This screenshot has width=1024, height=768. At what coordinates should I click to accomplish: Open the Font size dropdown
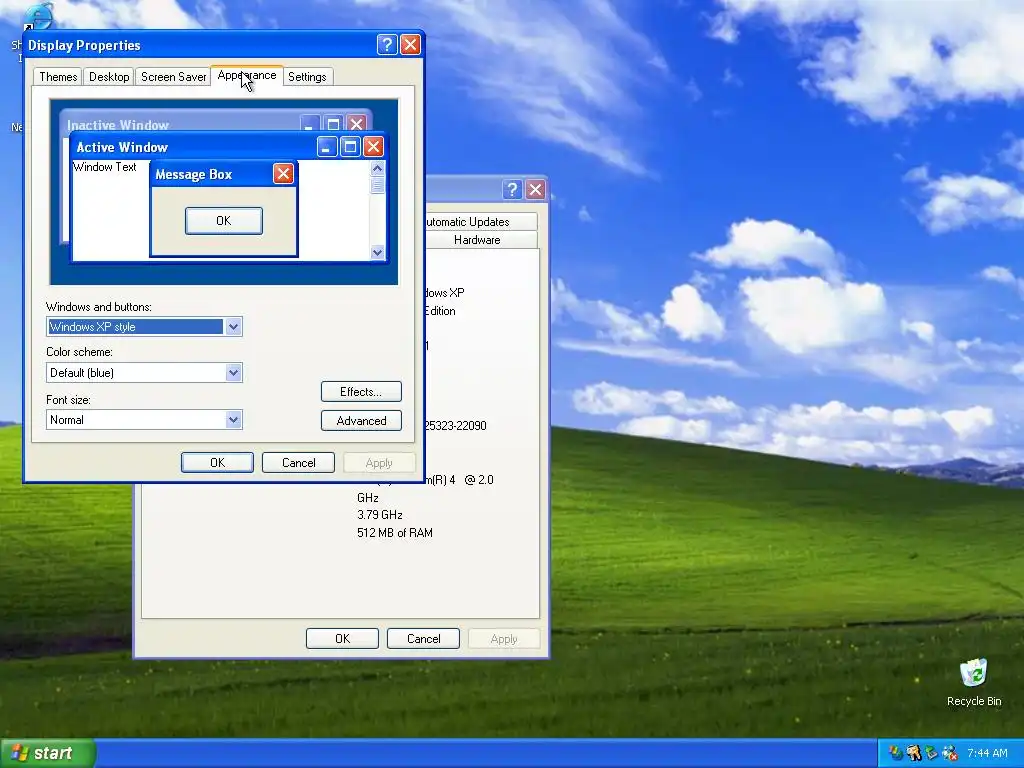point(144,420)
